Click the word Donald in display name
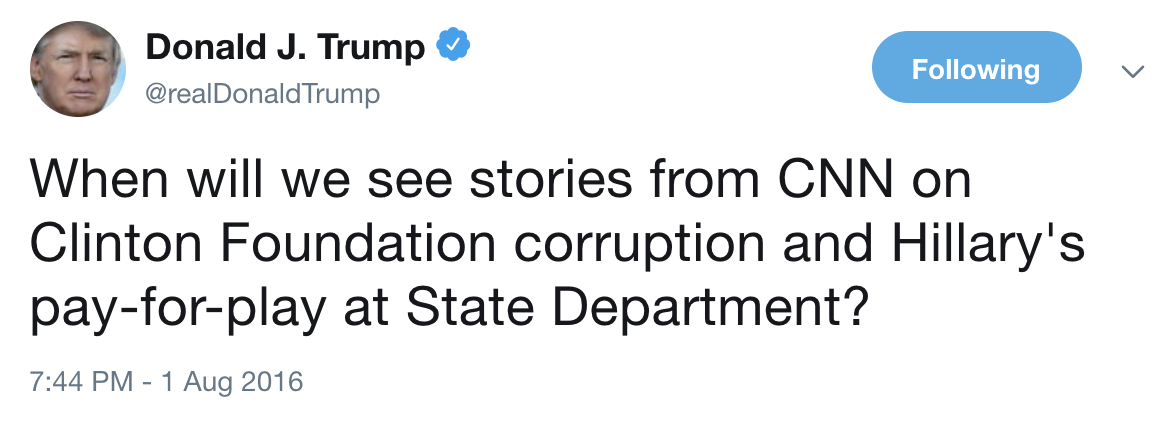1166x423 pixels. (197, 48)
